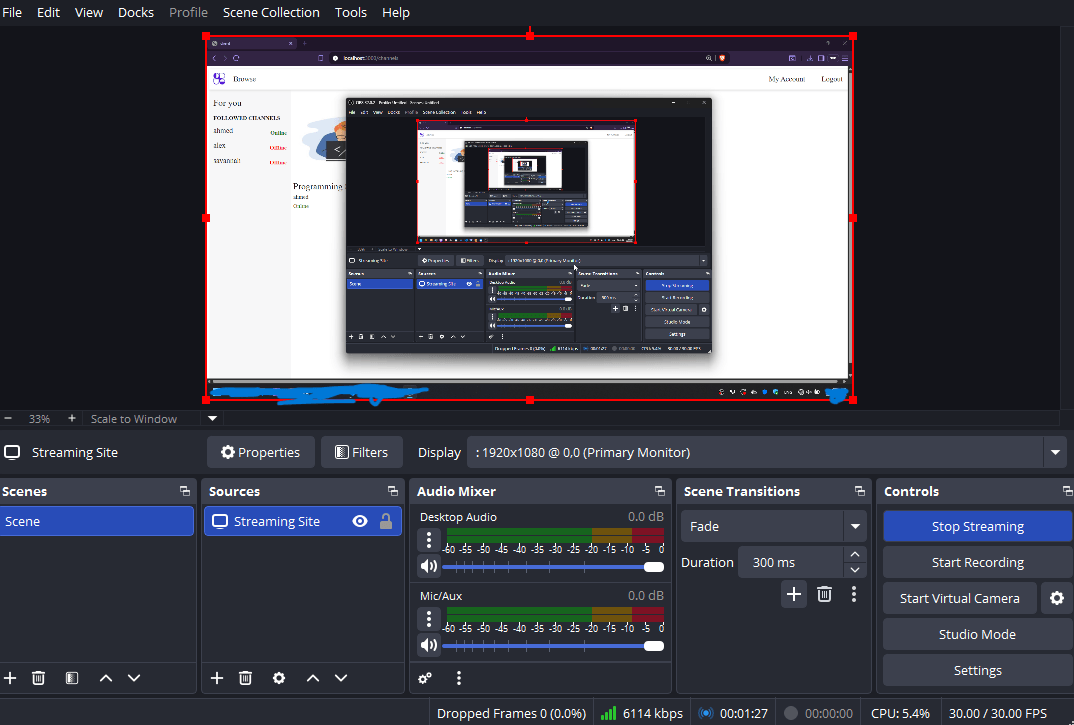Screen dimensions: 1074x725
Task: Open transition properties three dots
Action: click(x=853, y=593)
